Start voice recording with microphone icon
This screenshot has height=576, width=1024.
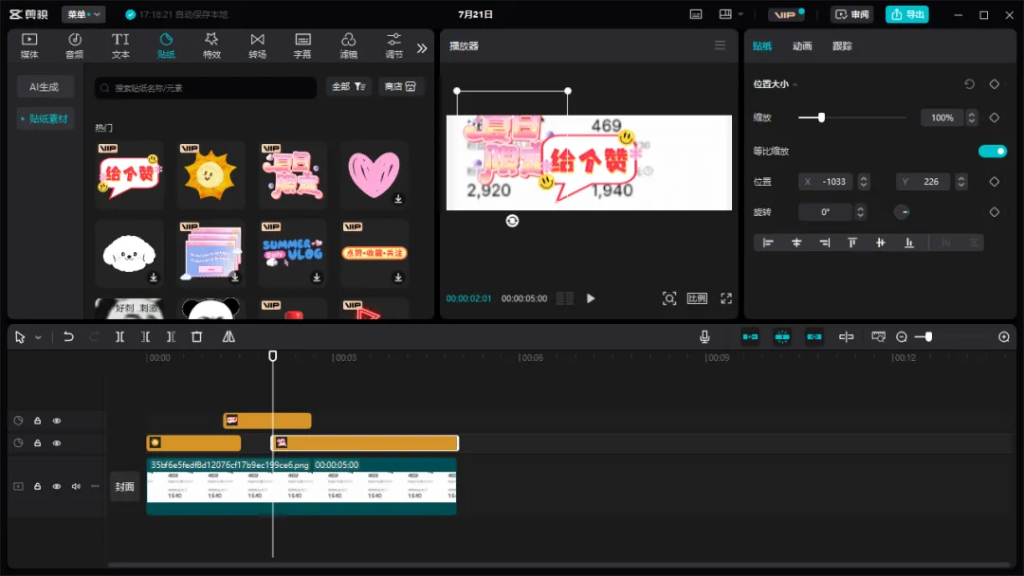(x=705, y=337)
